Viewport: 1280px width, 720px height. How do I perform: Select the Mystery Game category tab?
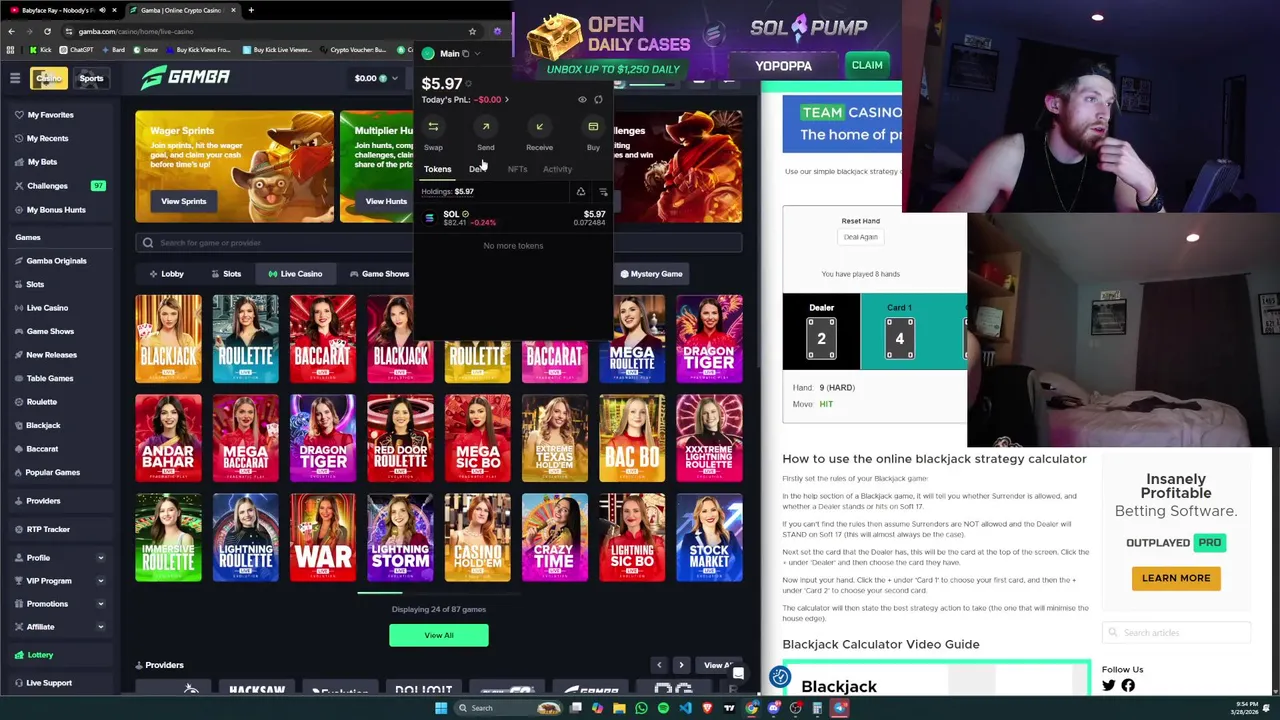coord(651,274)
